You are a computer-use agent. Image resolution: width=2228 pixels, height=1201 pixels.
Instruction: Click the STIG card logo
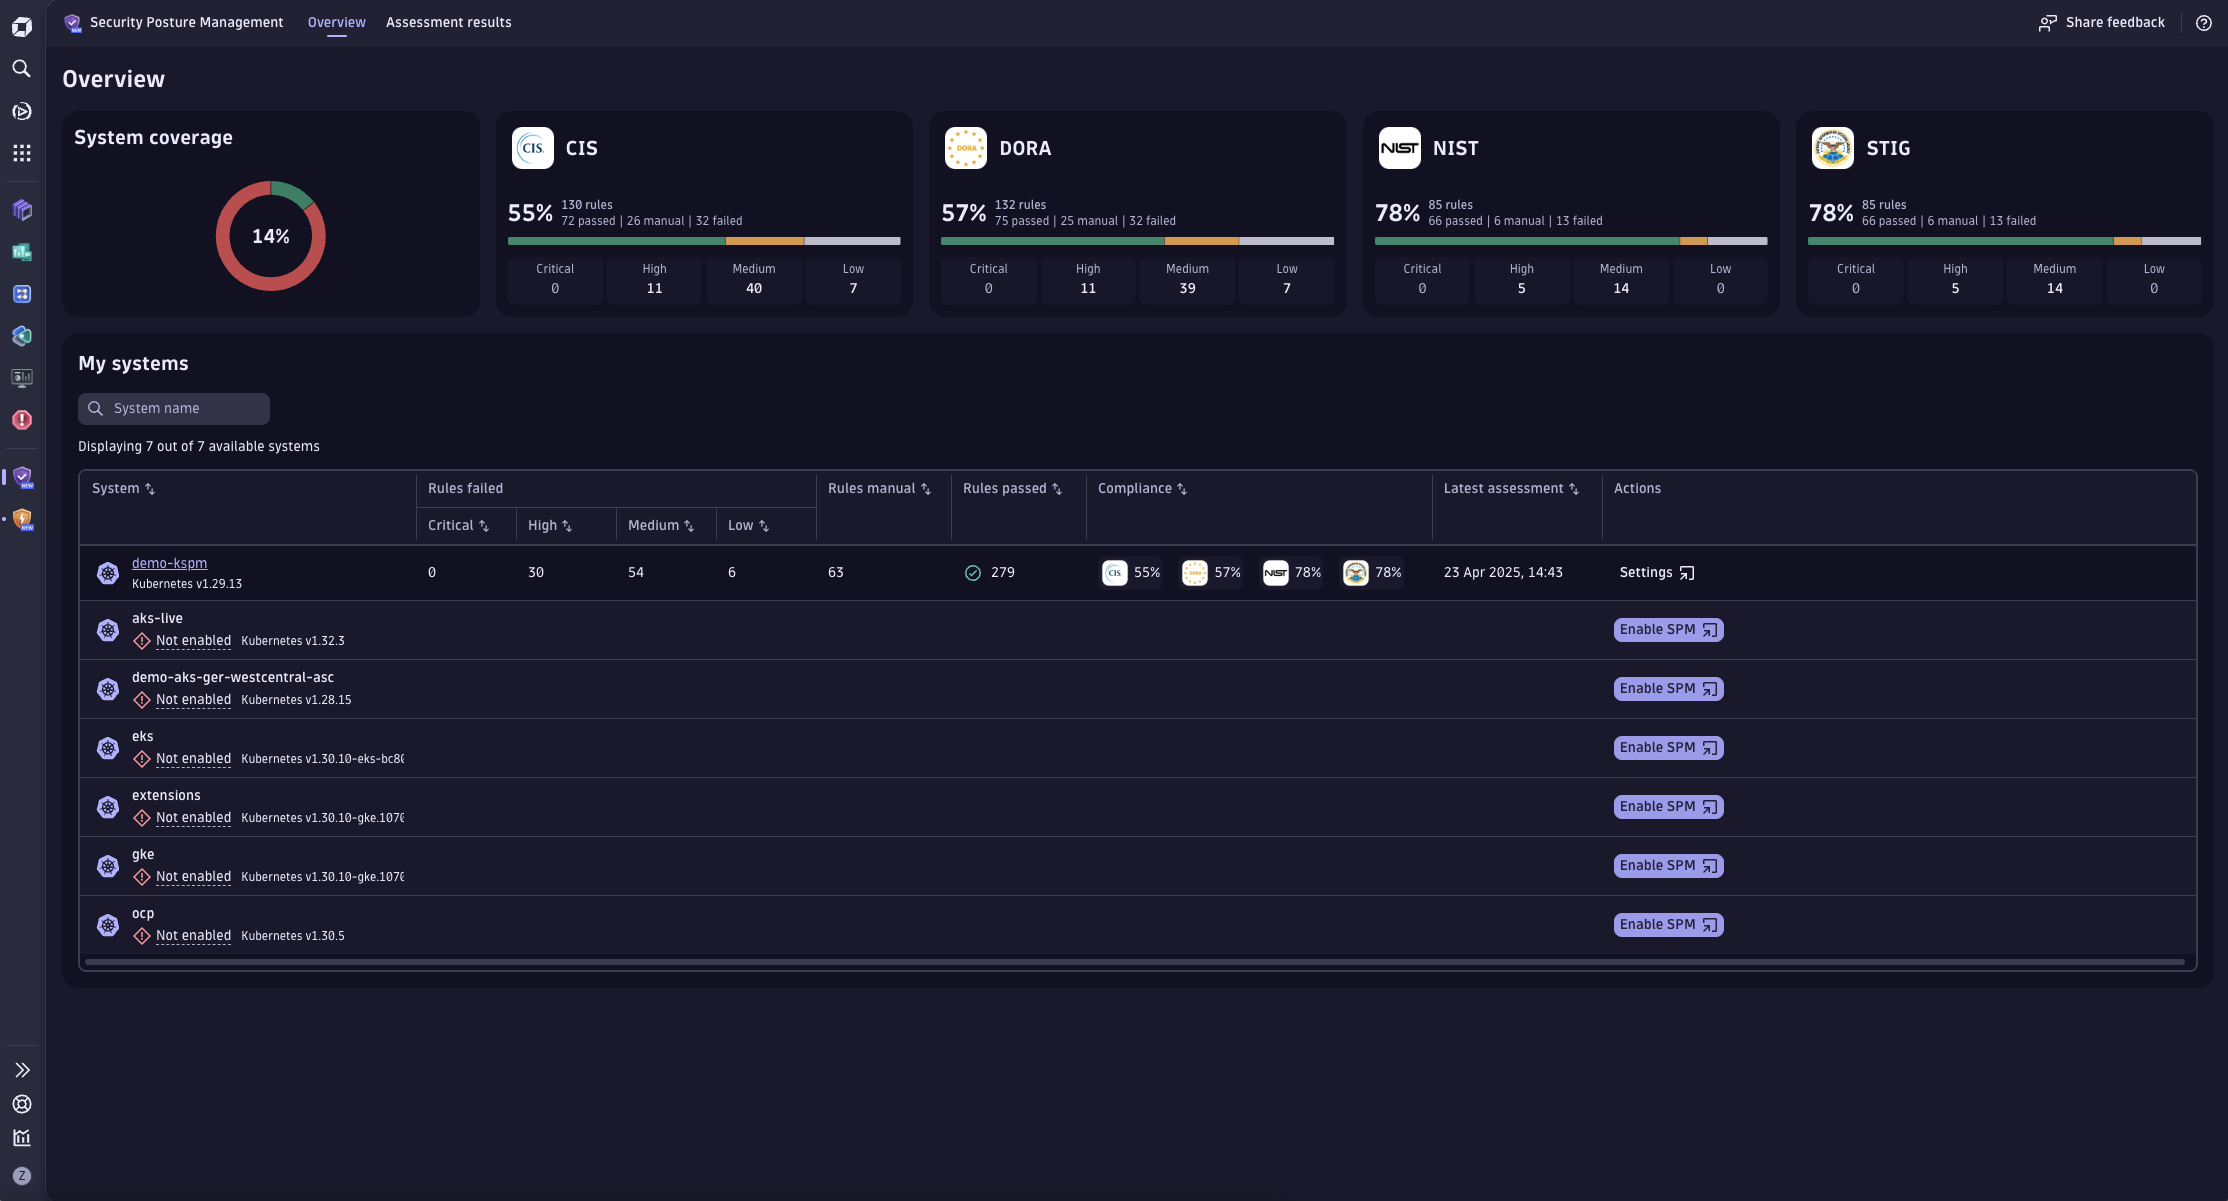pos(1833,148)
